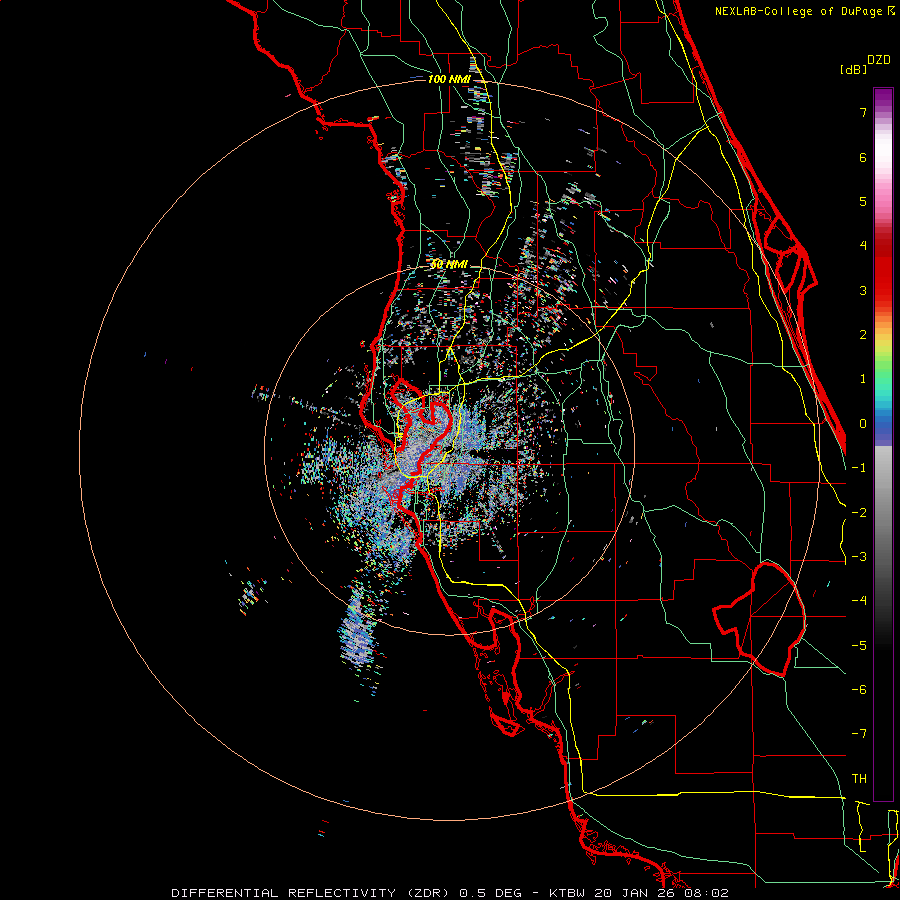
Task: Click the -4 value on color scale
Action: tap(859, 601)
